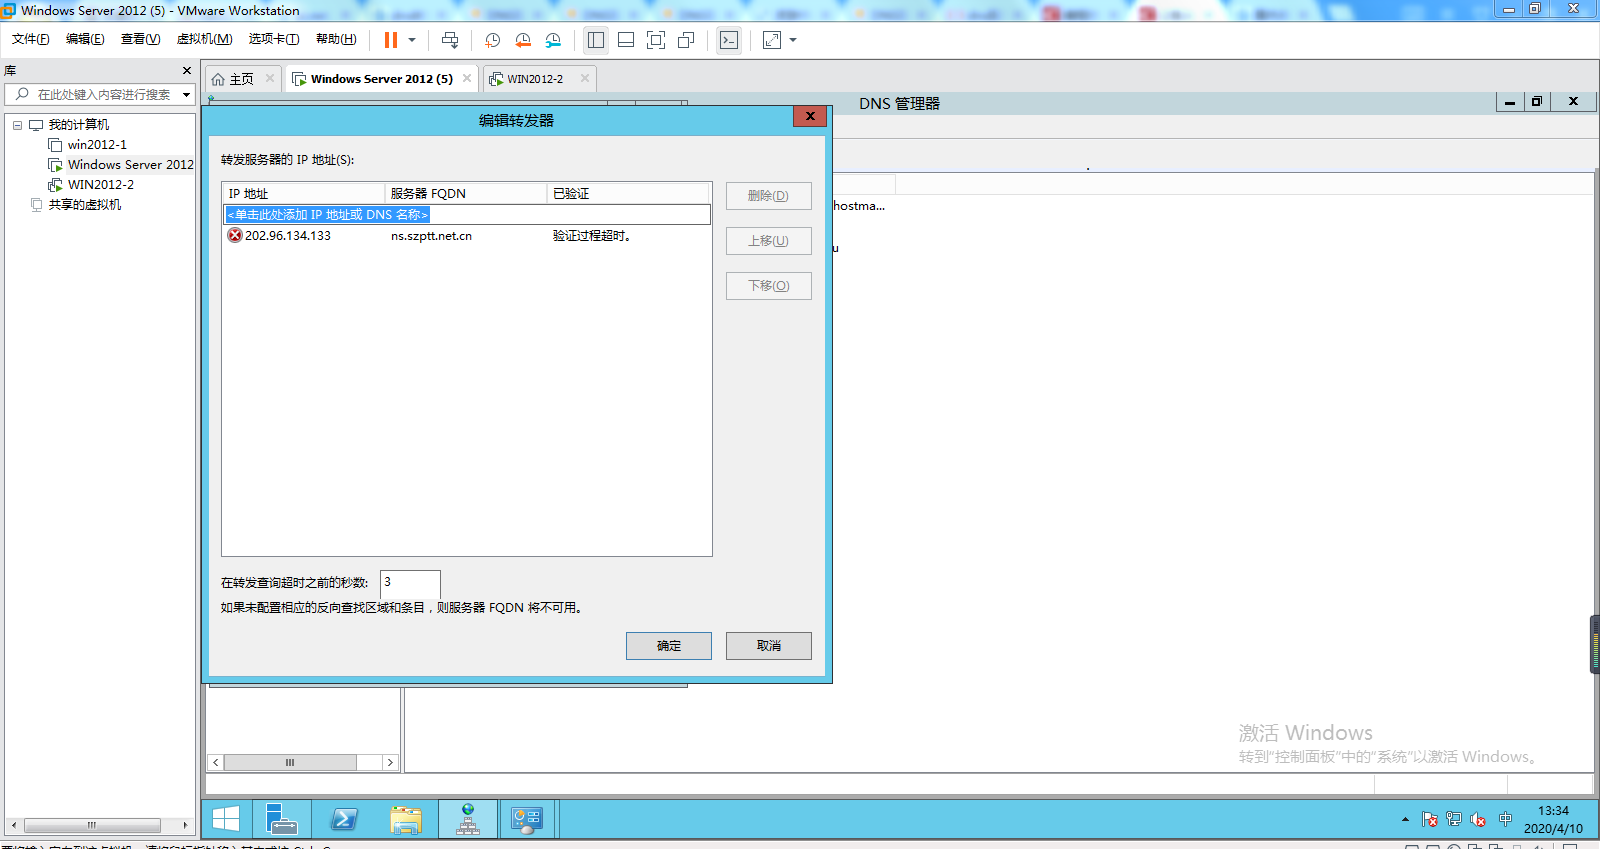Click the library search input field

point(98,95)
